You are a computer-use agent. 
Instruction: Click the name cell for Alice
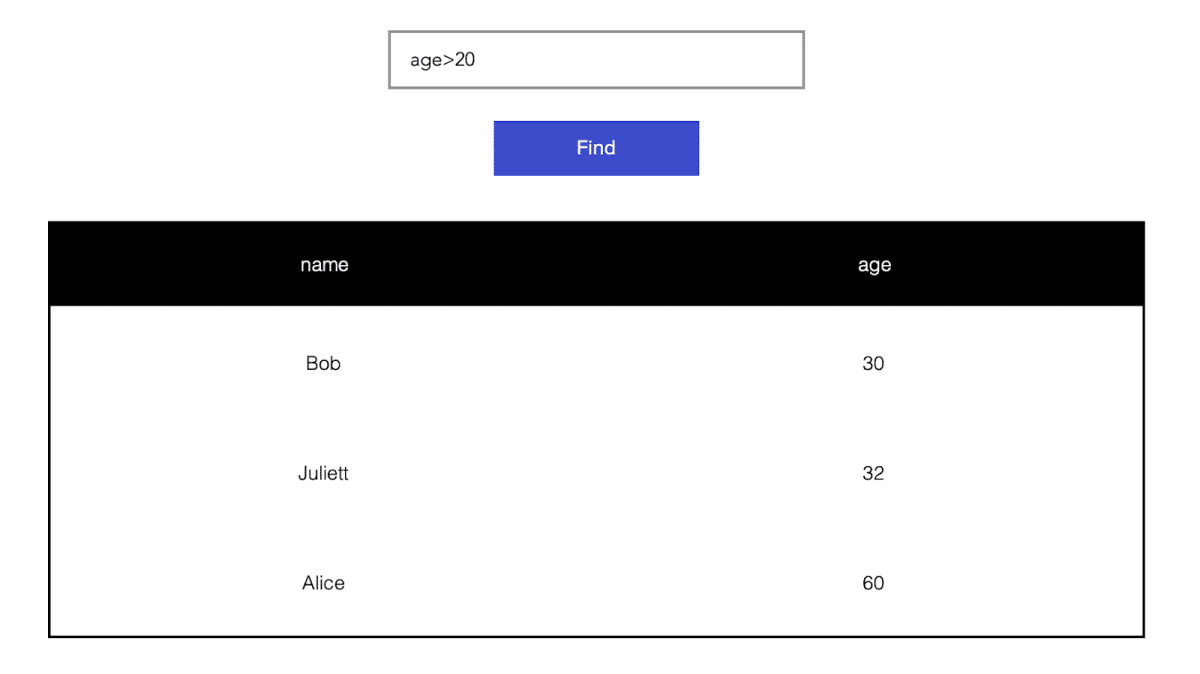pos(324,583)
